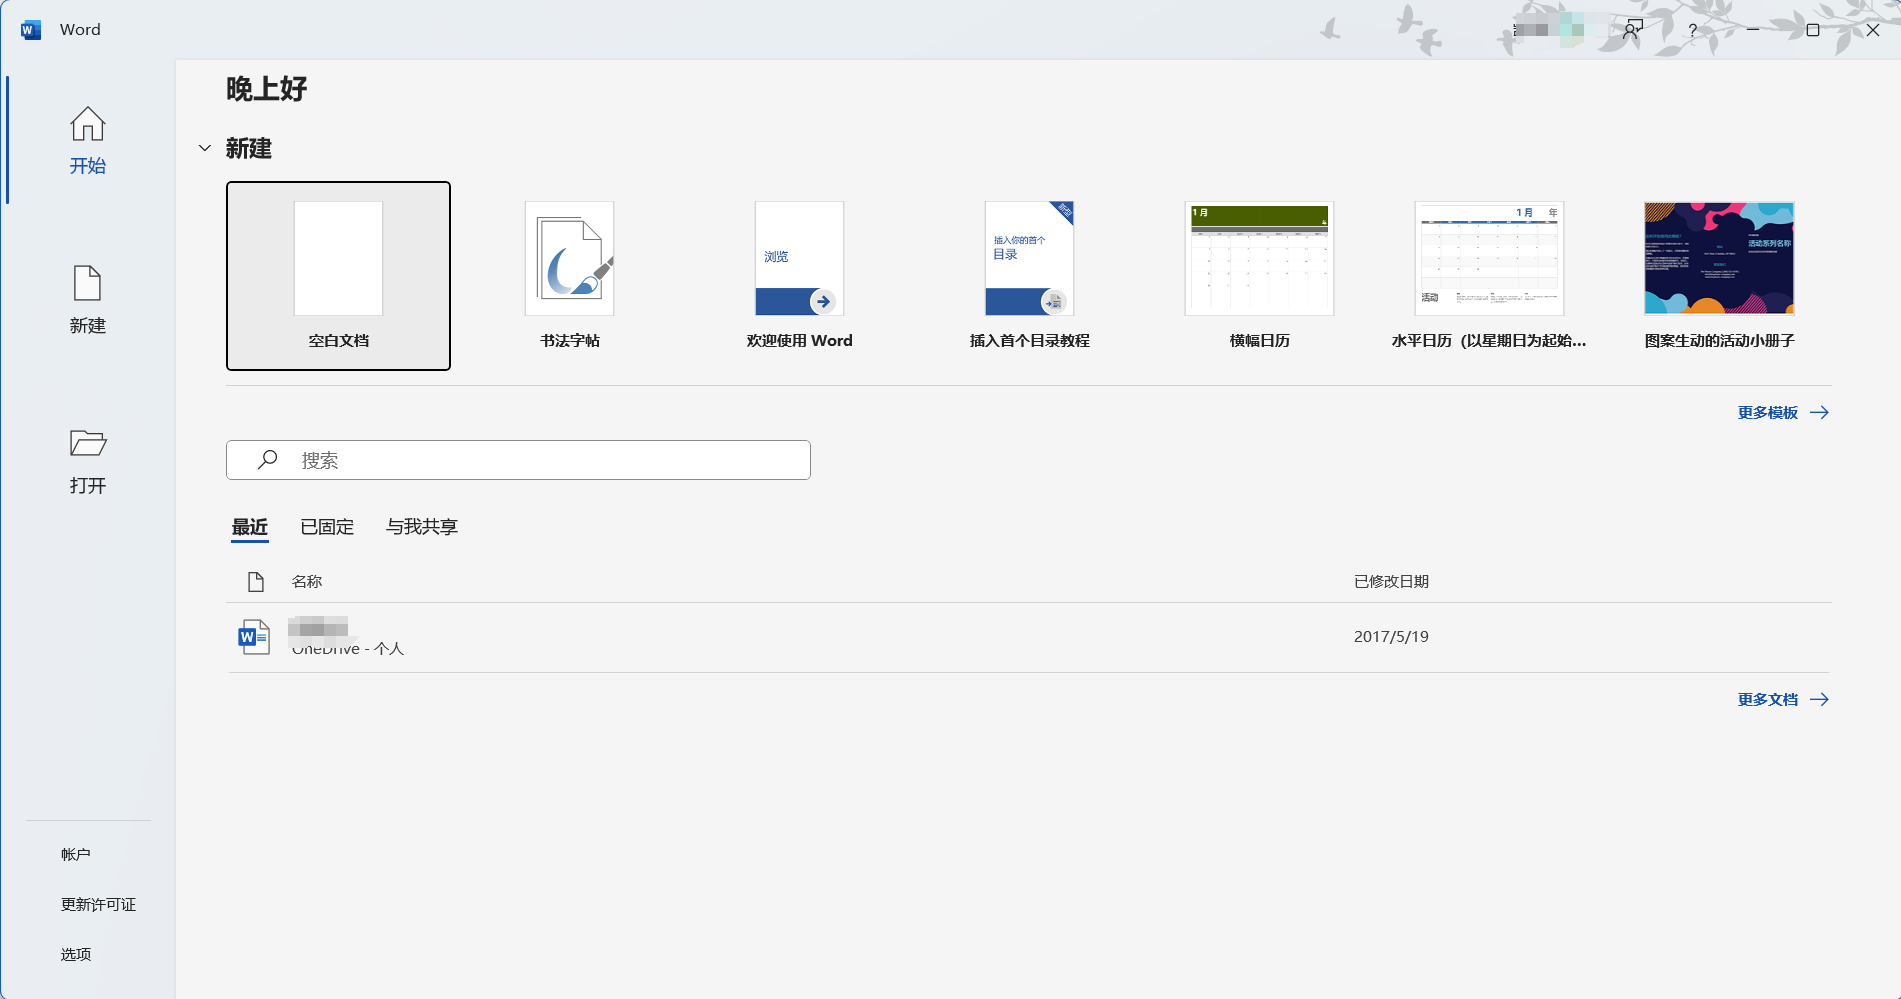Click the Word logo in the title bar
The image size is (1901, 999).
coord(31,30)
